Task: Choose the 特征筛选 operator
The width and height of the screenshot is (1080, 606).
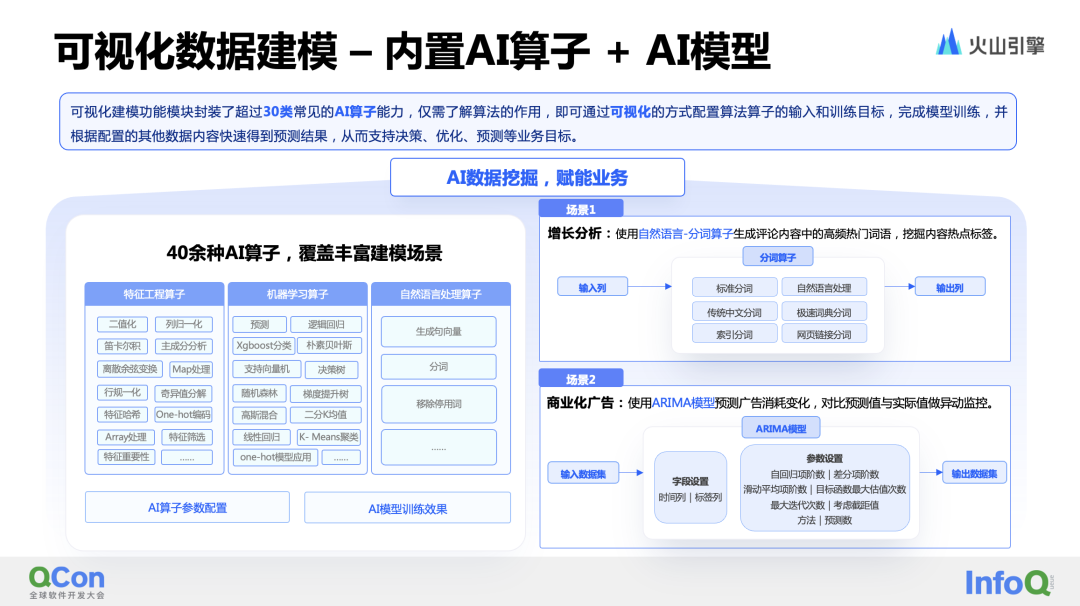Action: [187, 437]
